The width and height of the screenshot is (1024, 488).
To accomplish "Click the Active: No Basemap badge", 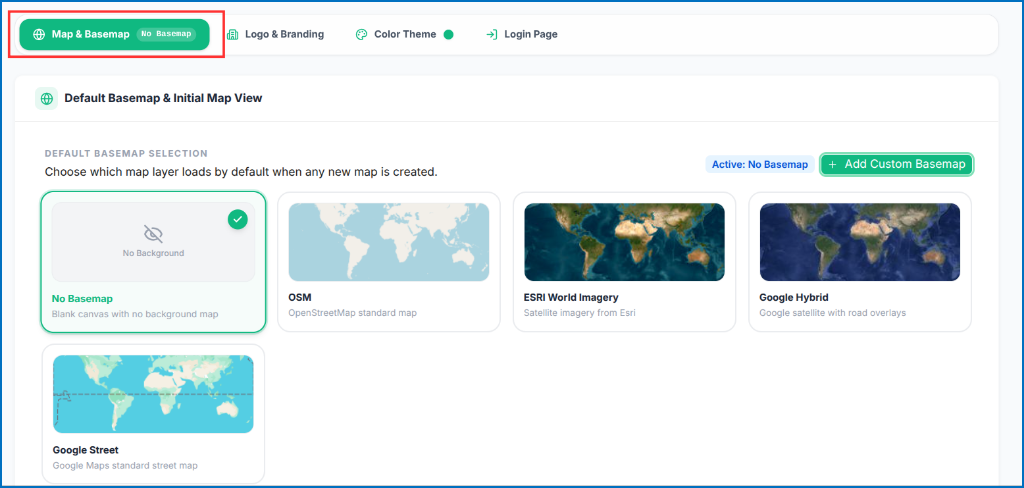I will tap(760, 165).
